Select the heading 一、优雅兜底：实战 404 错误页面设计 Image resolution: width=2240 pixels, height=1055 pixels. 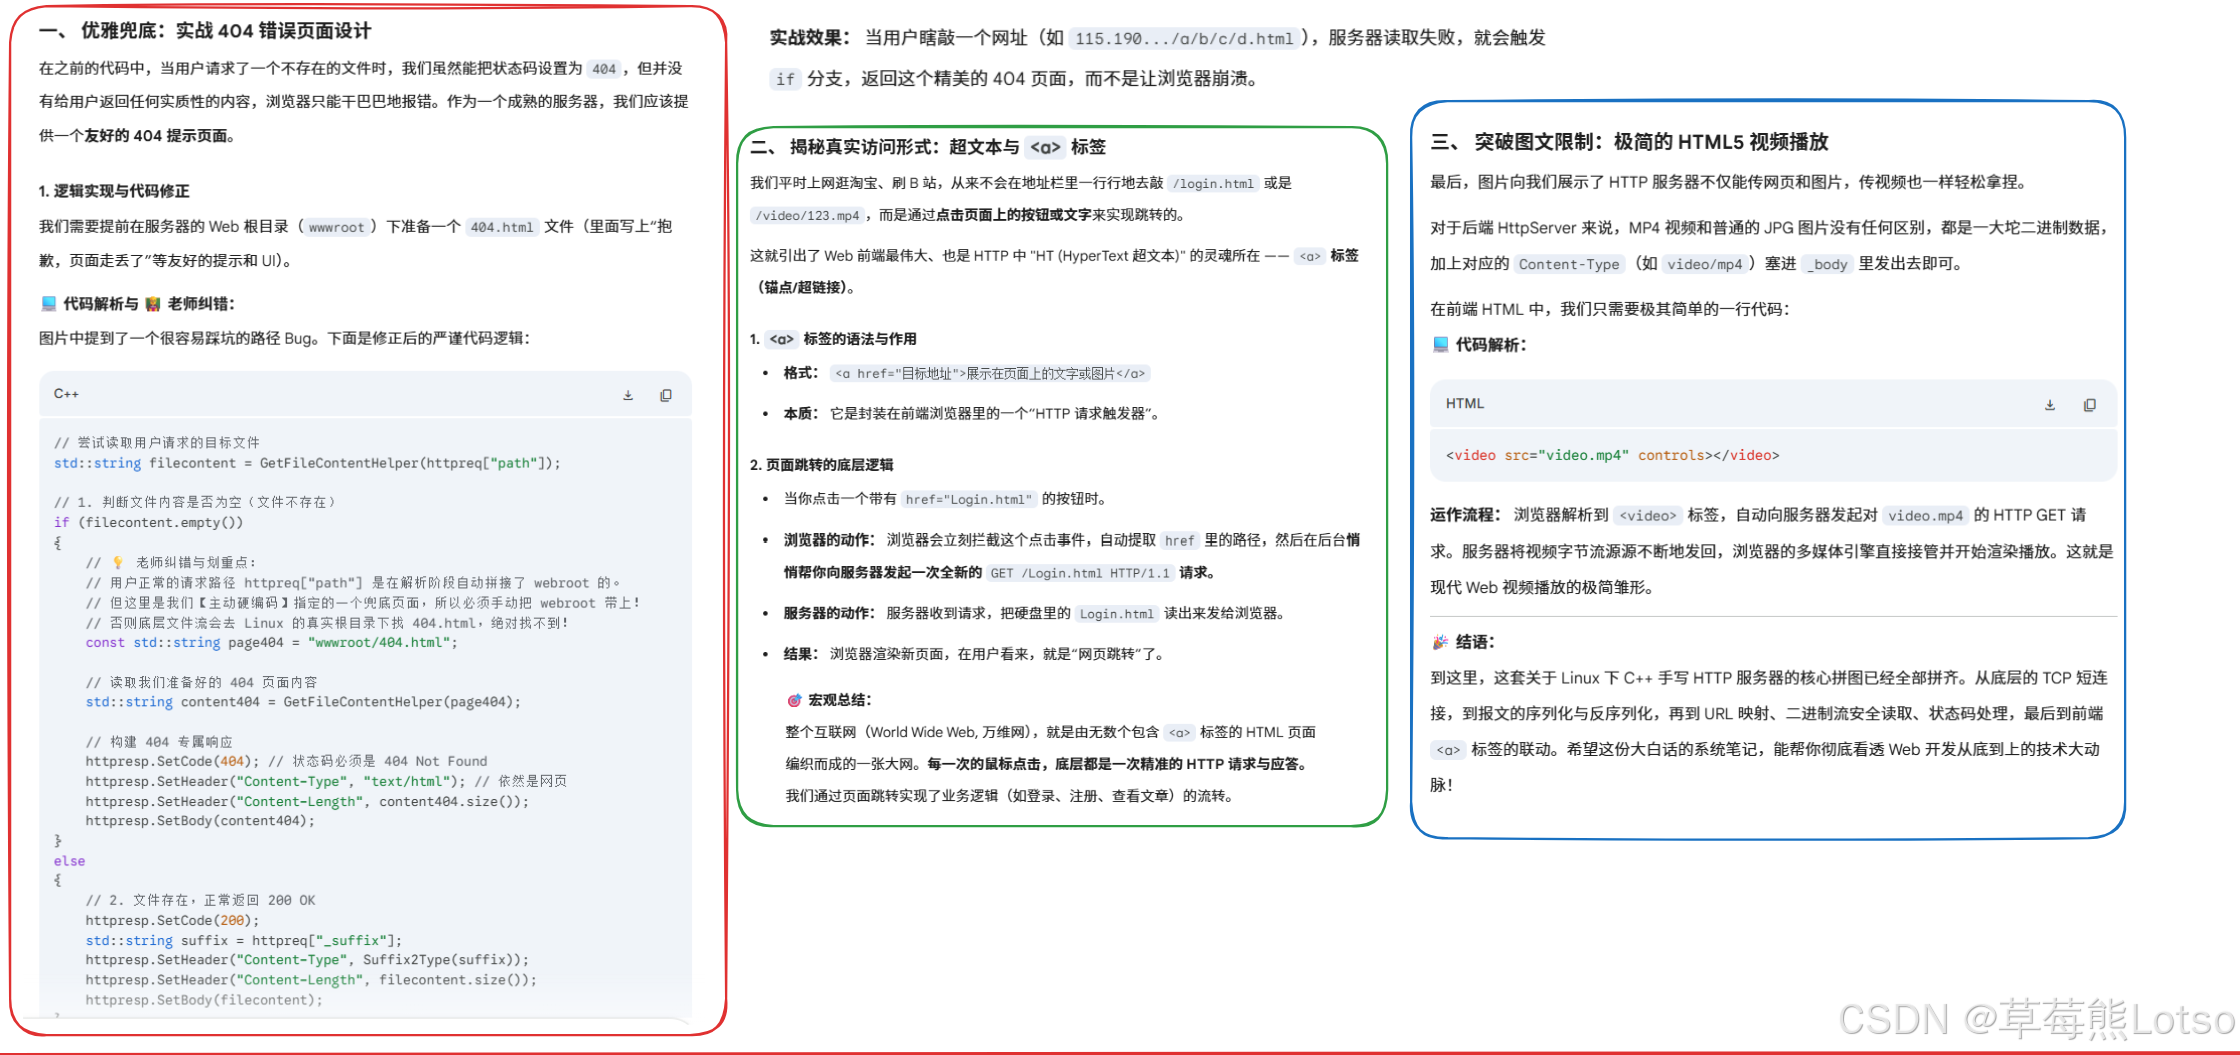tap(205, 31)
